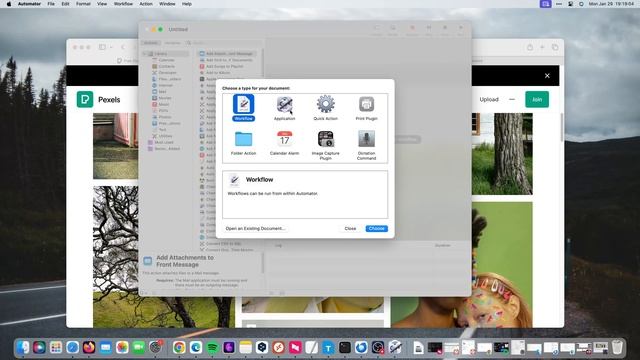Open Firefox from the Dock

pos(89,347)
